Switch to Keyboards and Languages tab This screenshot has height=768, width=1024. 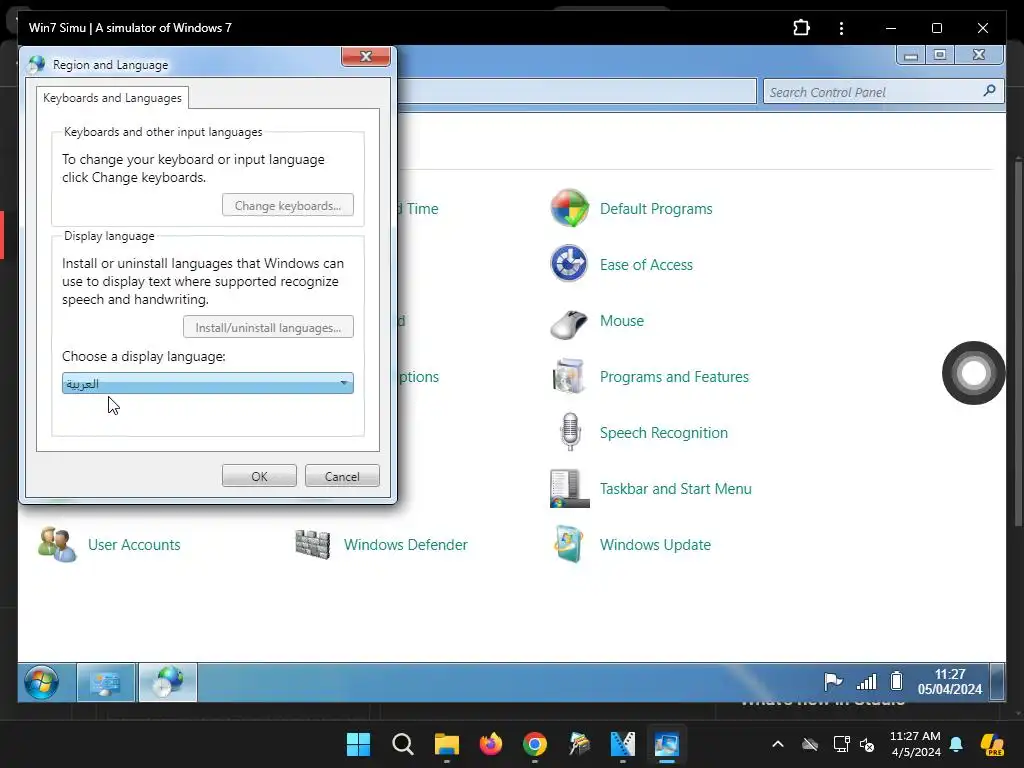(x=112, y=98)
